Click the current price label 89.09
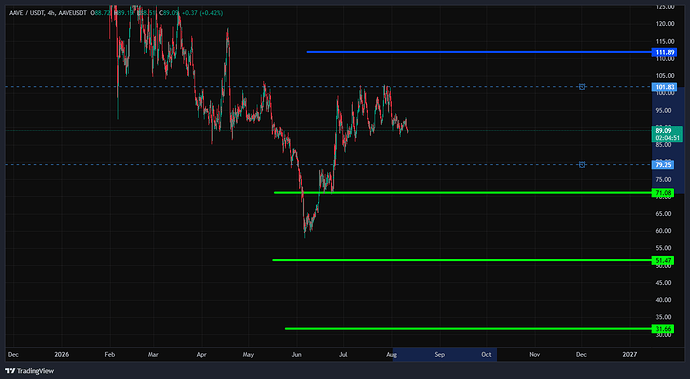Screen dimensions: 690x379 click(664, 131)
